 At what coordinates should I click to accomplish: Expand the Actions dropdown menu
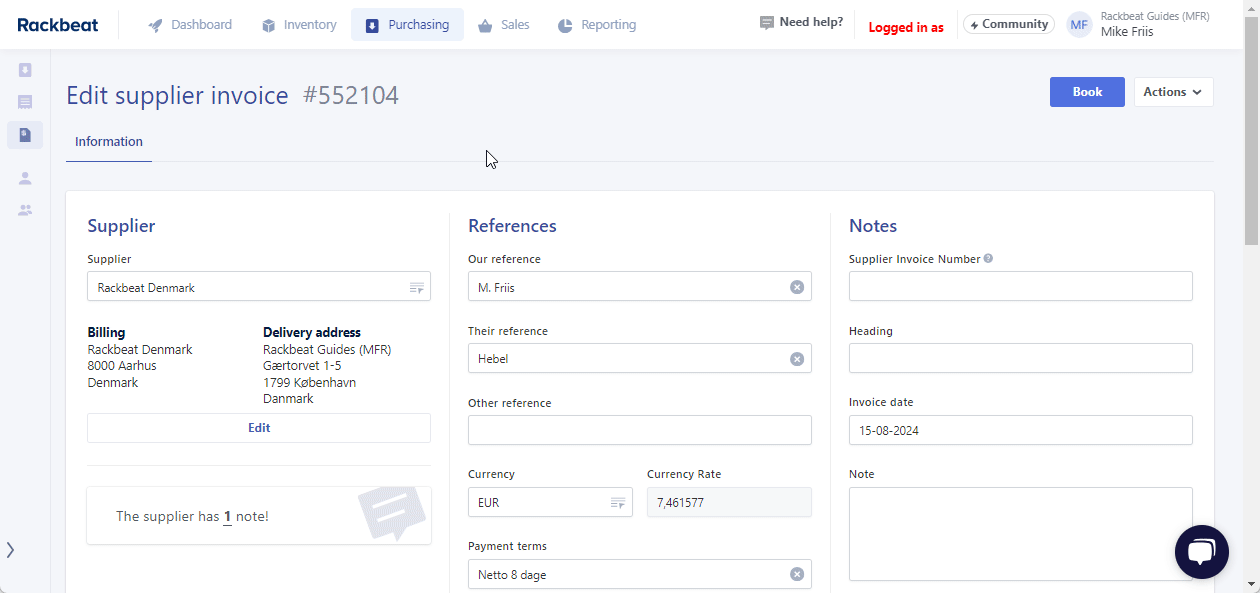(x=1173, y=92)
